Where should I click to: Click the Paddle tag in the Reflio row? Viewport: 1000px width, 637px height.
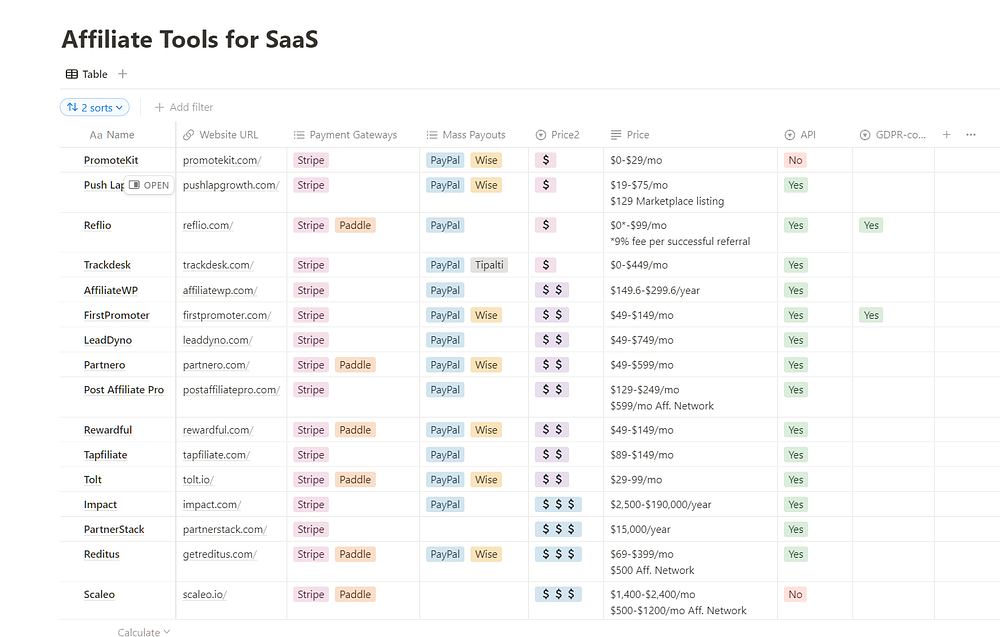pos(355,225)
